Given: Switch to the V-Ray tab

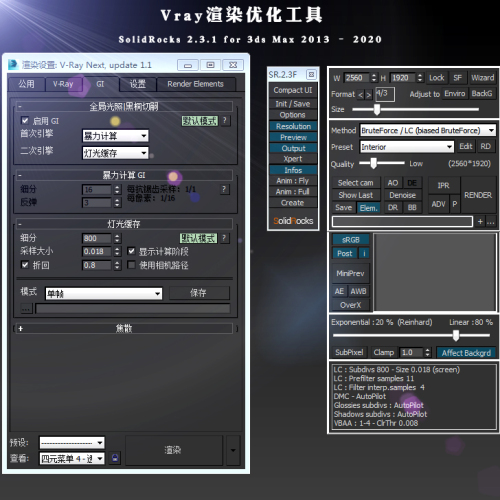Looking at the screenshot, I should pos(63,84).
